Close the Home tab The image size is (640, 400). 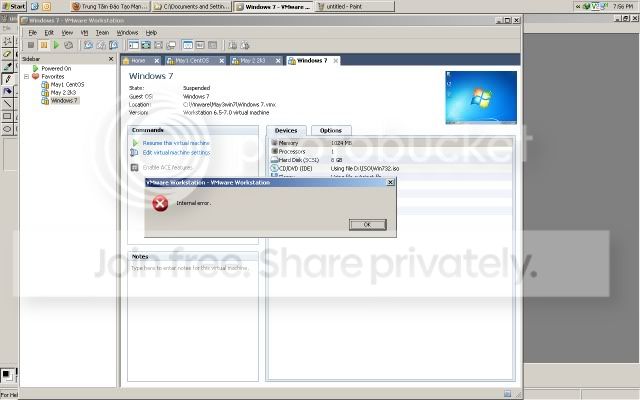coord(157,61)
